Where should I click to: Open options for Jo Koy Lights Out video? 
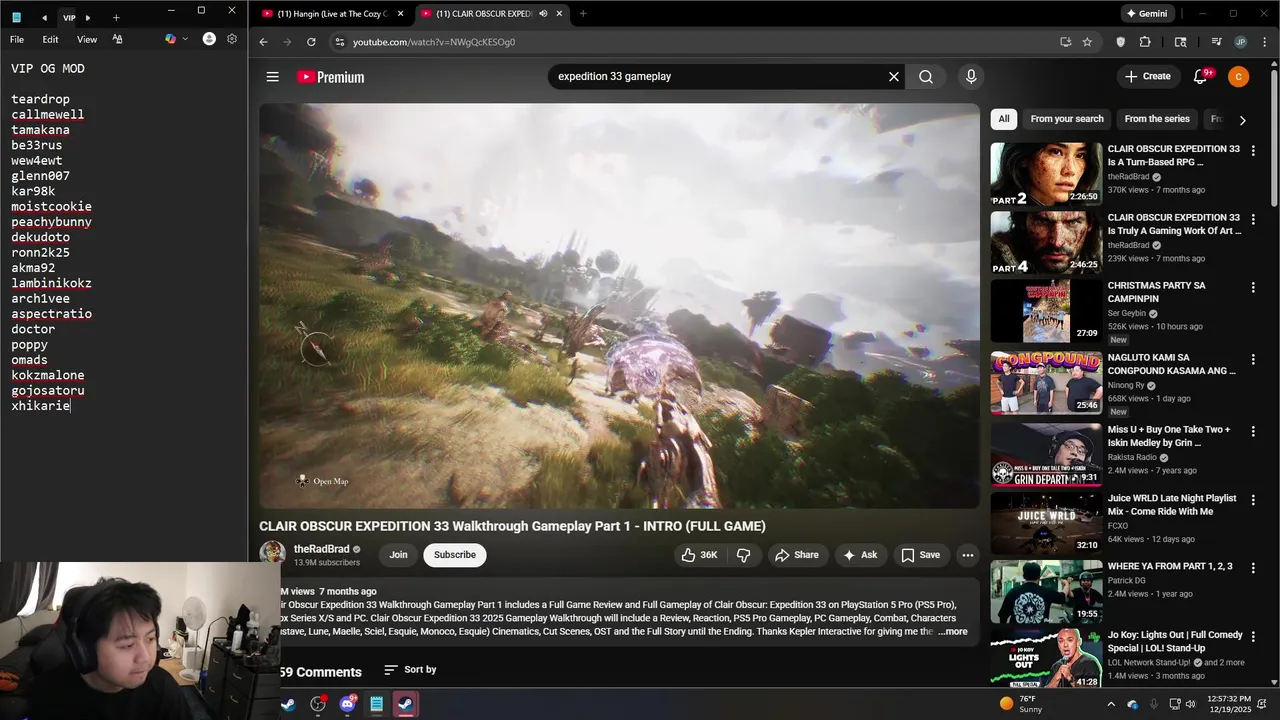click(1253, 636)
